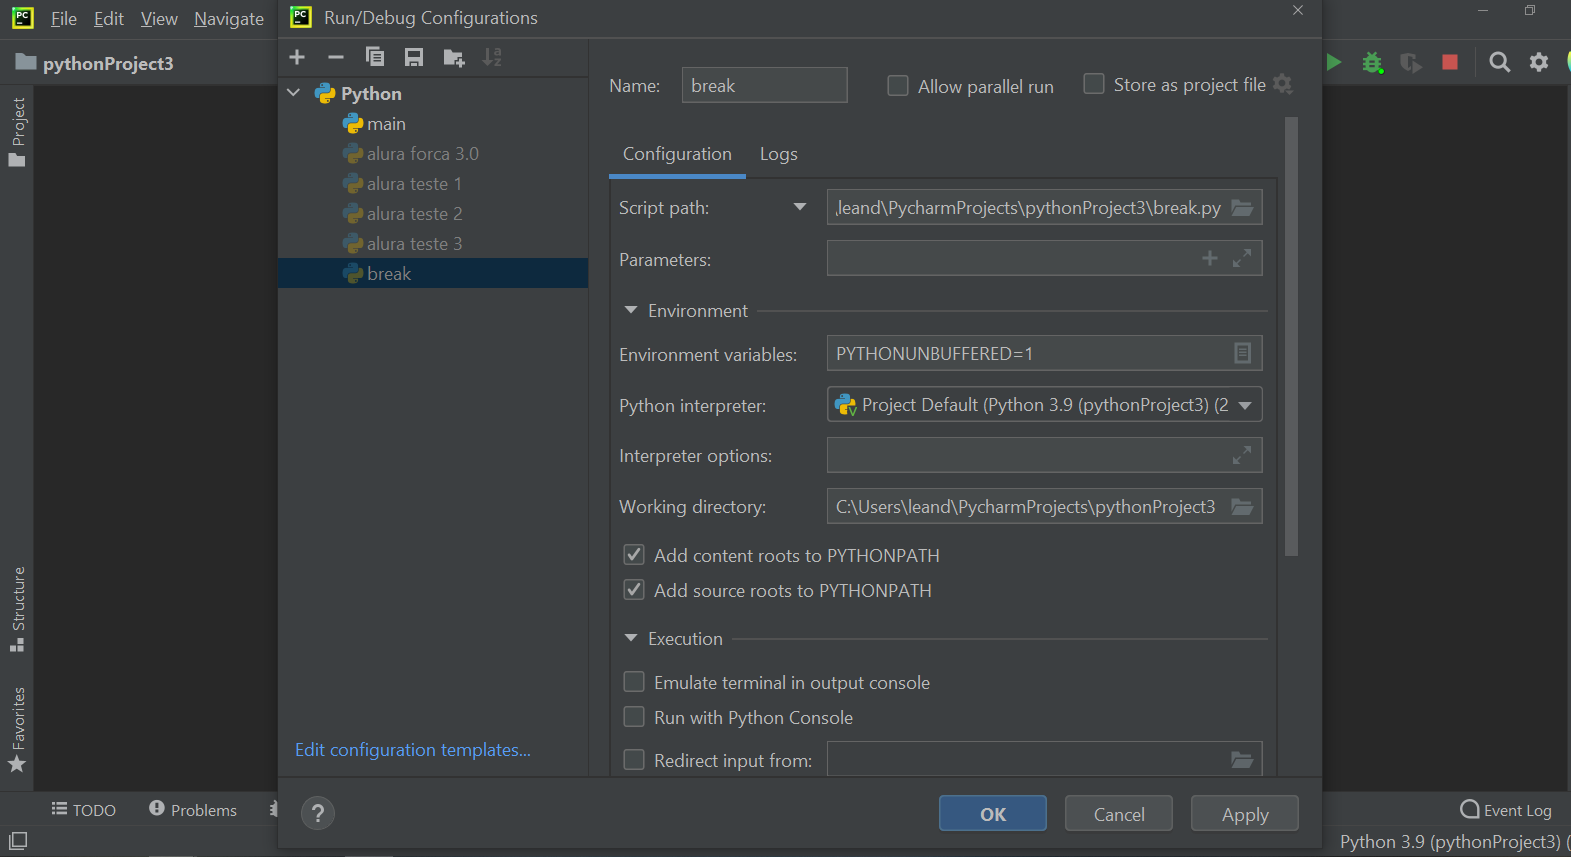Select main configuration in tree
1571x857 pixels.
pos(433,123)
